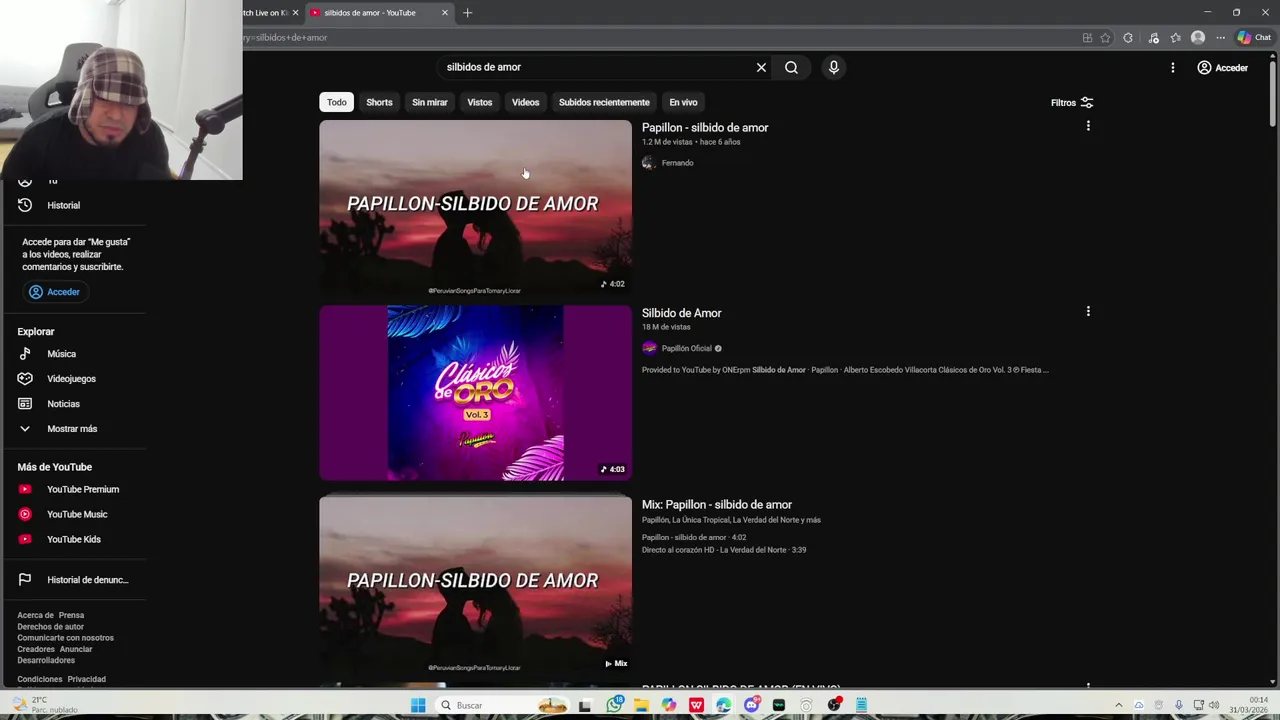
Task: Play the Clásicos de Oro Vol.3 thumbnail
Action: coord(475,393)
